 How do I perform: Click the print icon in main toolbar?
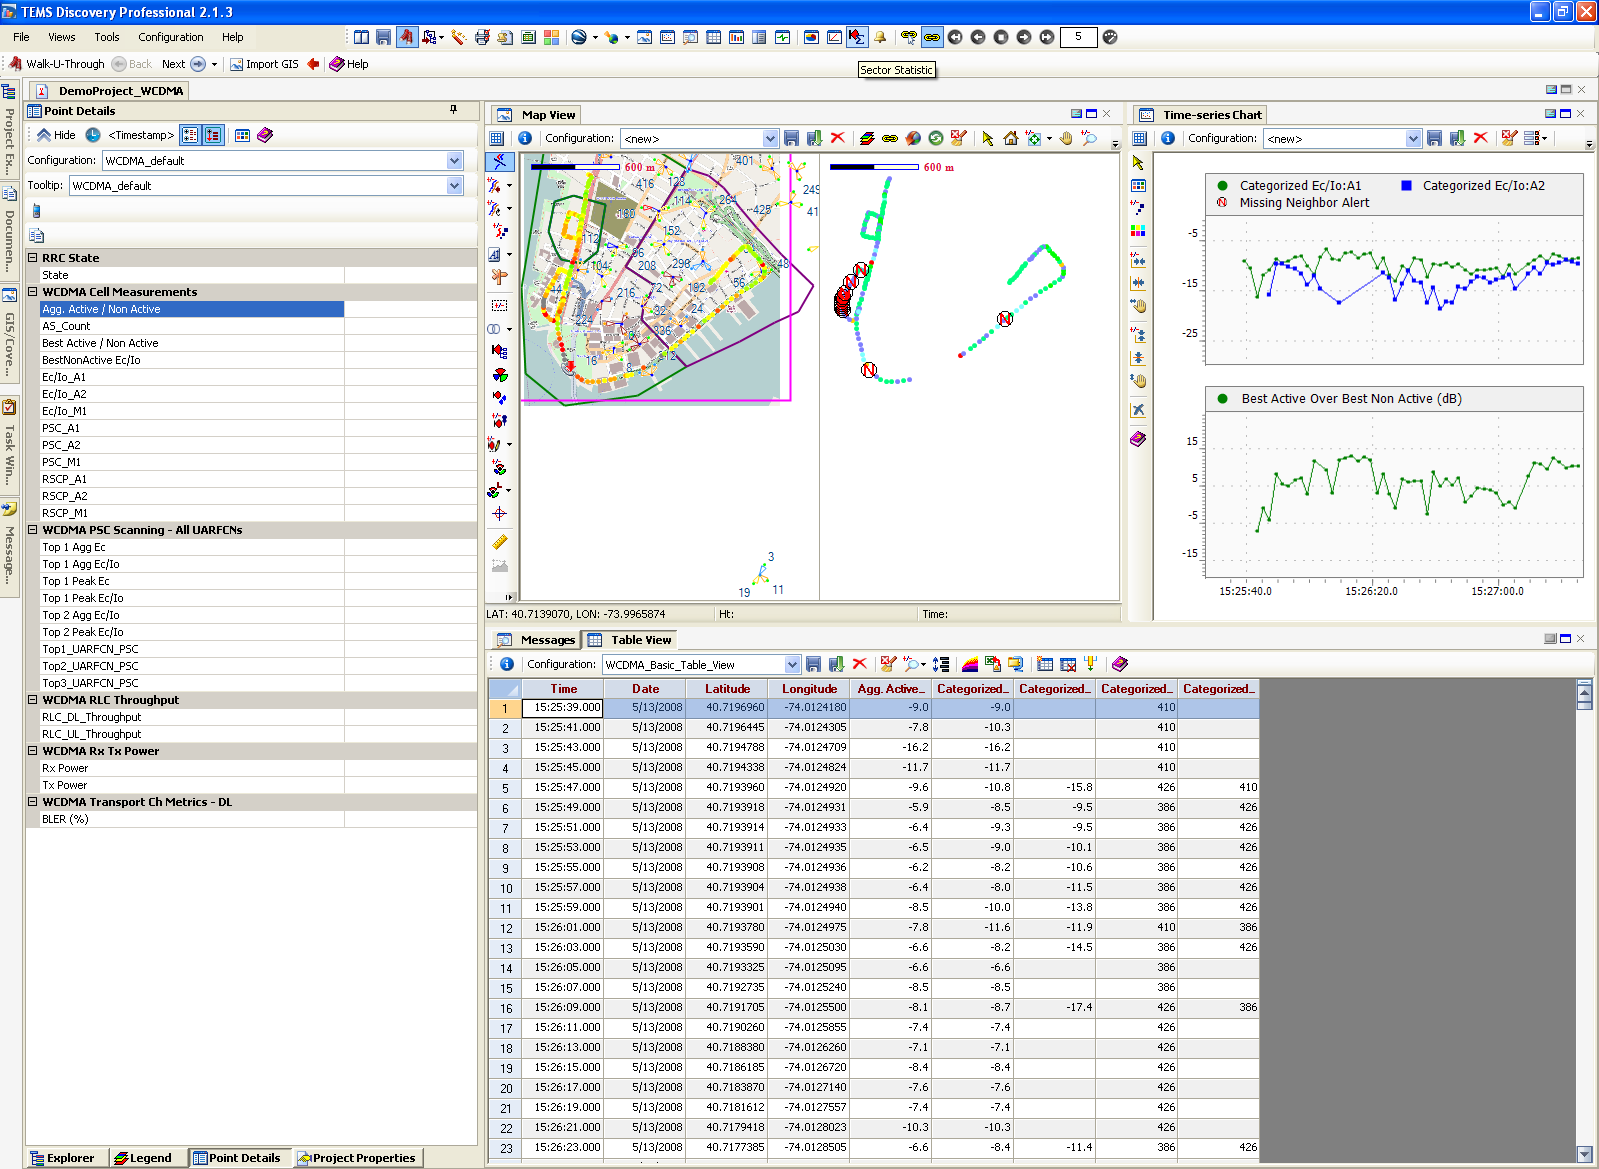point(482,37)
